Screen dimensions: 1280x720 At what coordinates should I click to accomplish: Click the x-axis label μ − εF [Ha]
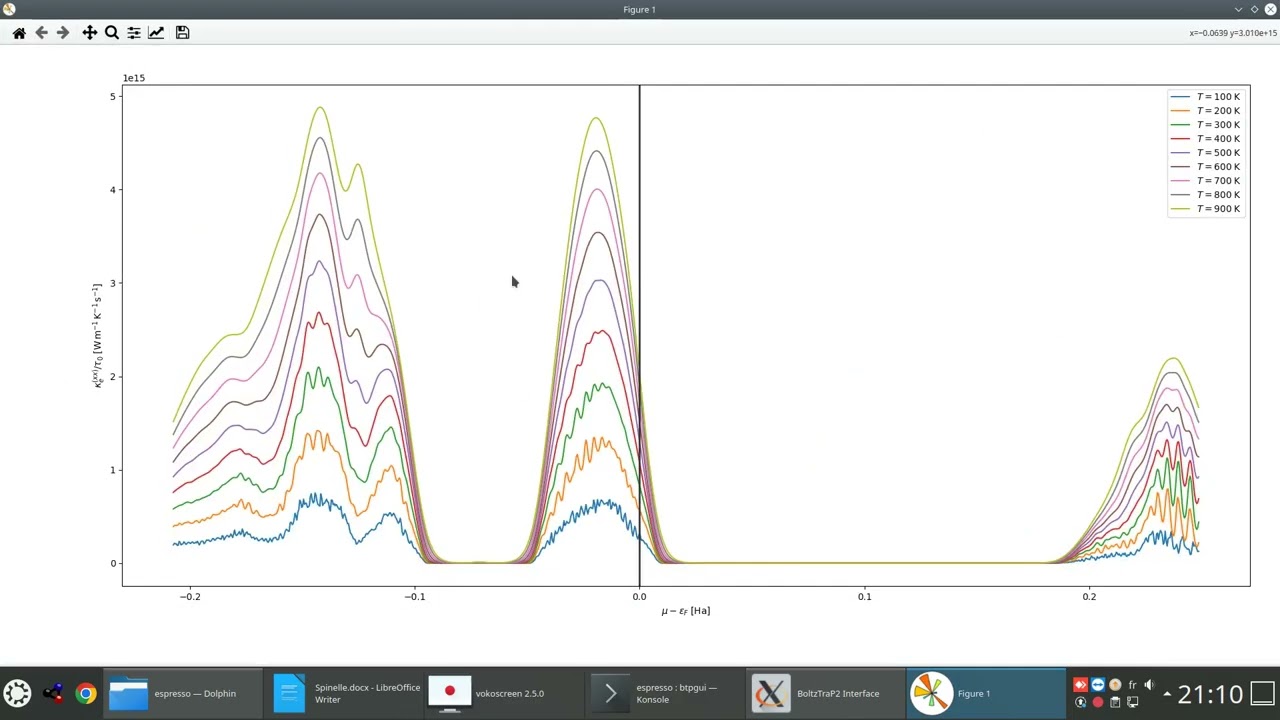coord(685,611)
